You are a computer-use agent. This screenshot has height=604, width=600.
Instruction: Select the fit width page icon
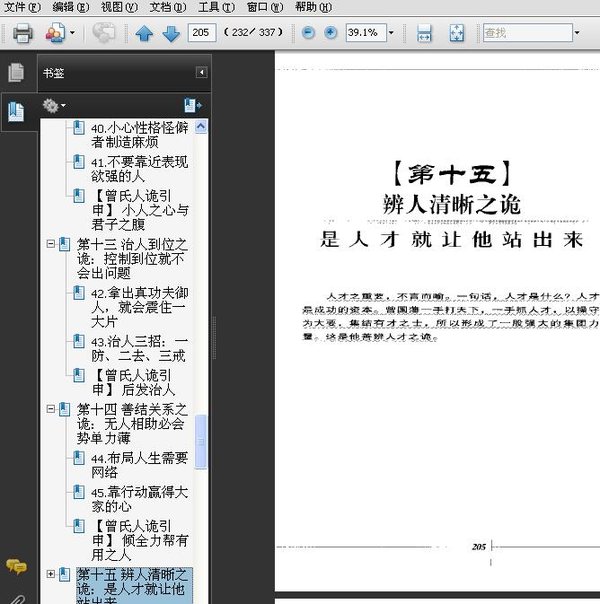[x=424, y=33]
